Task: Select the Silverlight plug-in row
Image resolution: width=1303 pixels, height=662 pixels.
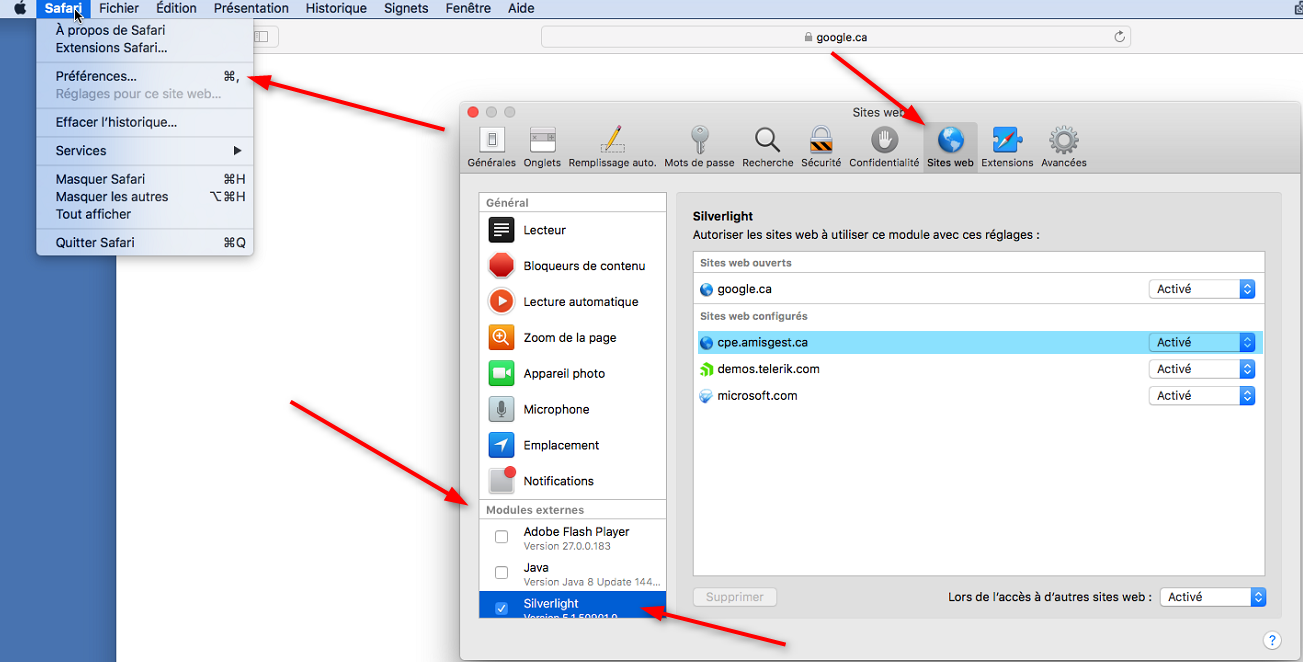Action: tap(572, 605)
